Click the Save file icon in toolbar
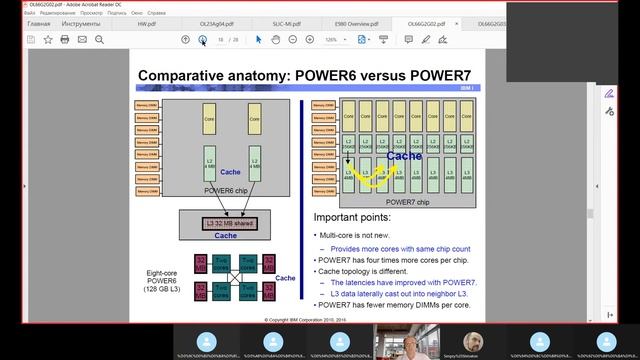Viewport: 640px width, 360px height. pyautogui.click(x=31, y=40)
